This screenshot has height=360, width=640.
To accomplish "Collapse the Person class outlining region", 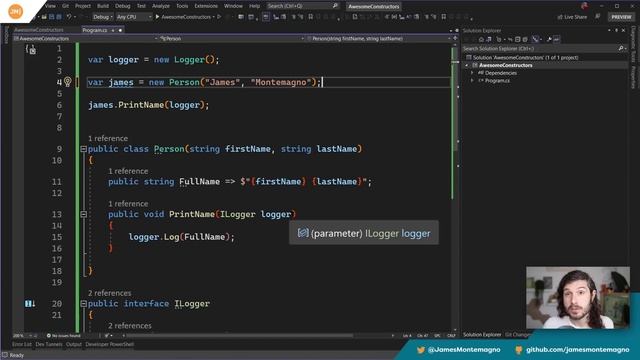I will (84, 149).
